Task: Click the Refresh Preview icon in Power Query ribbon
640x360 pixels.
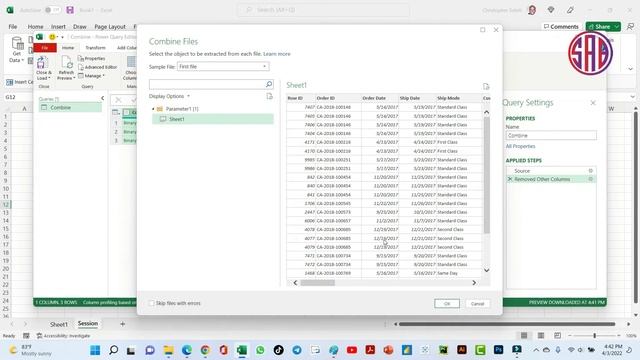Action: (66, 62)
